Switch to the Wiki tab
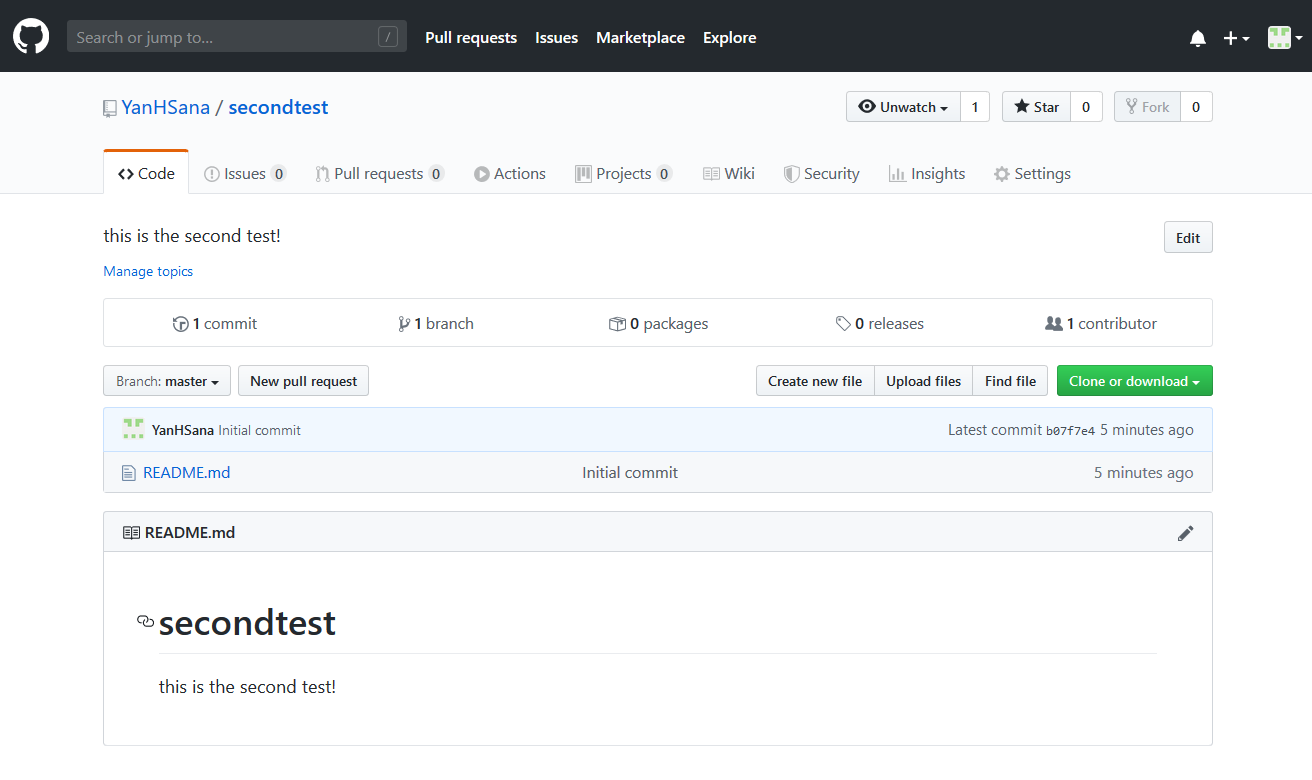 (728, 173)
